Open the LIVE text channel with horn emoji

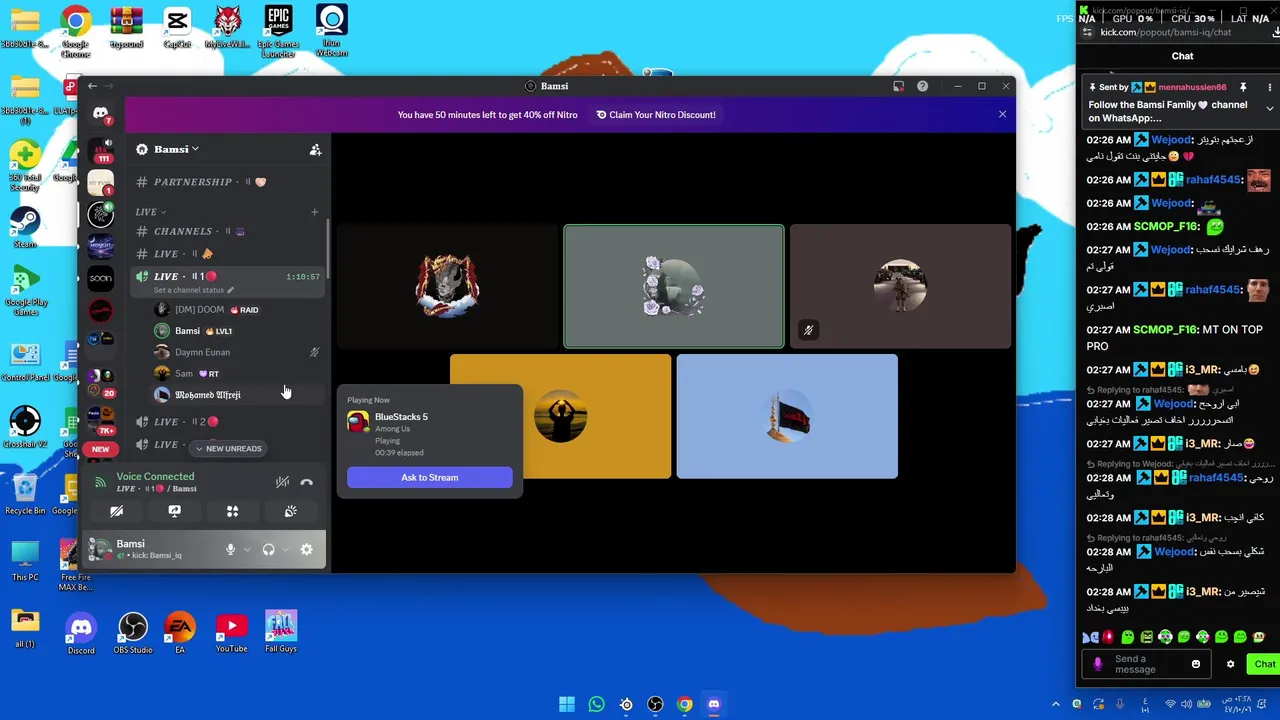coord(229,254)
